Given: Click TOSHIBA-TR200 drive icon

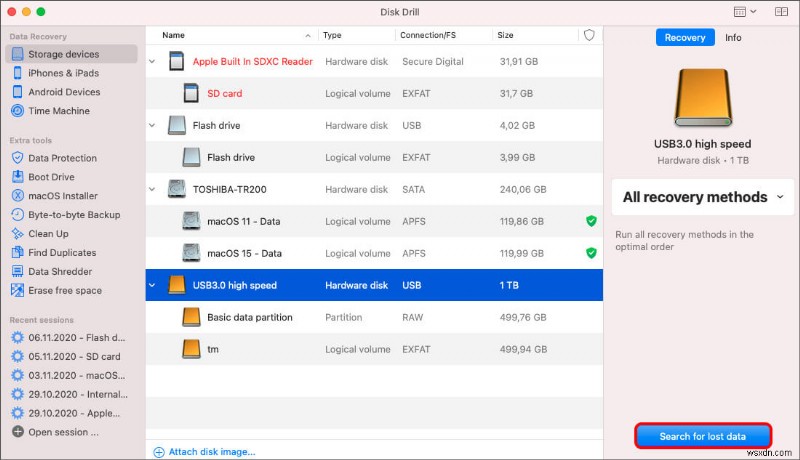Looking at the screenshot, I should [177, 189].
